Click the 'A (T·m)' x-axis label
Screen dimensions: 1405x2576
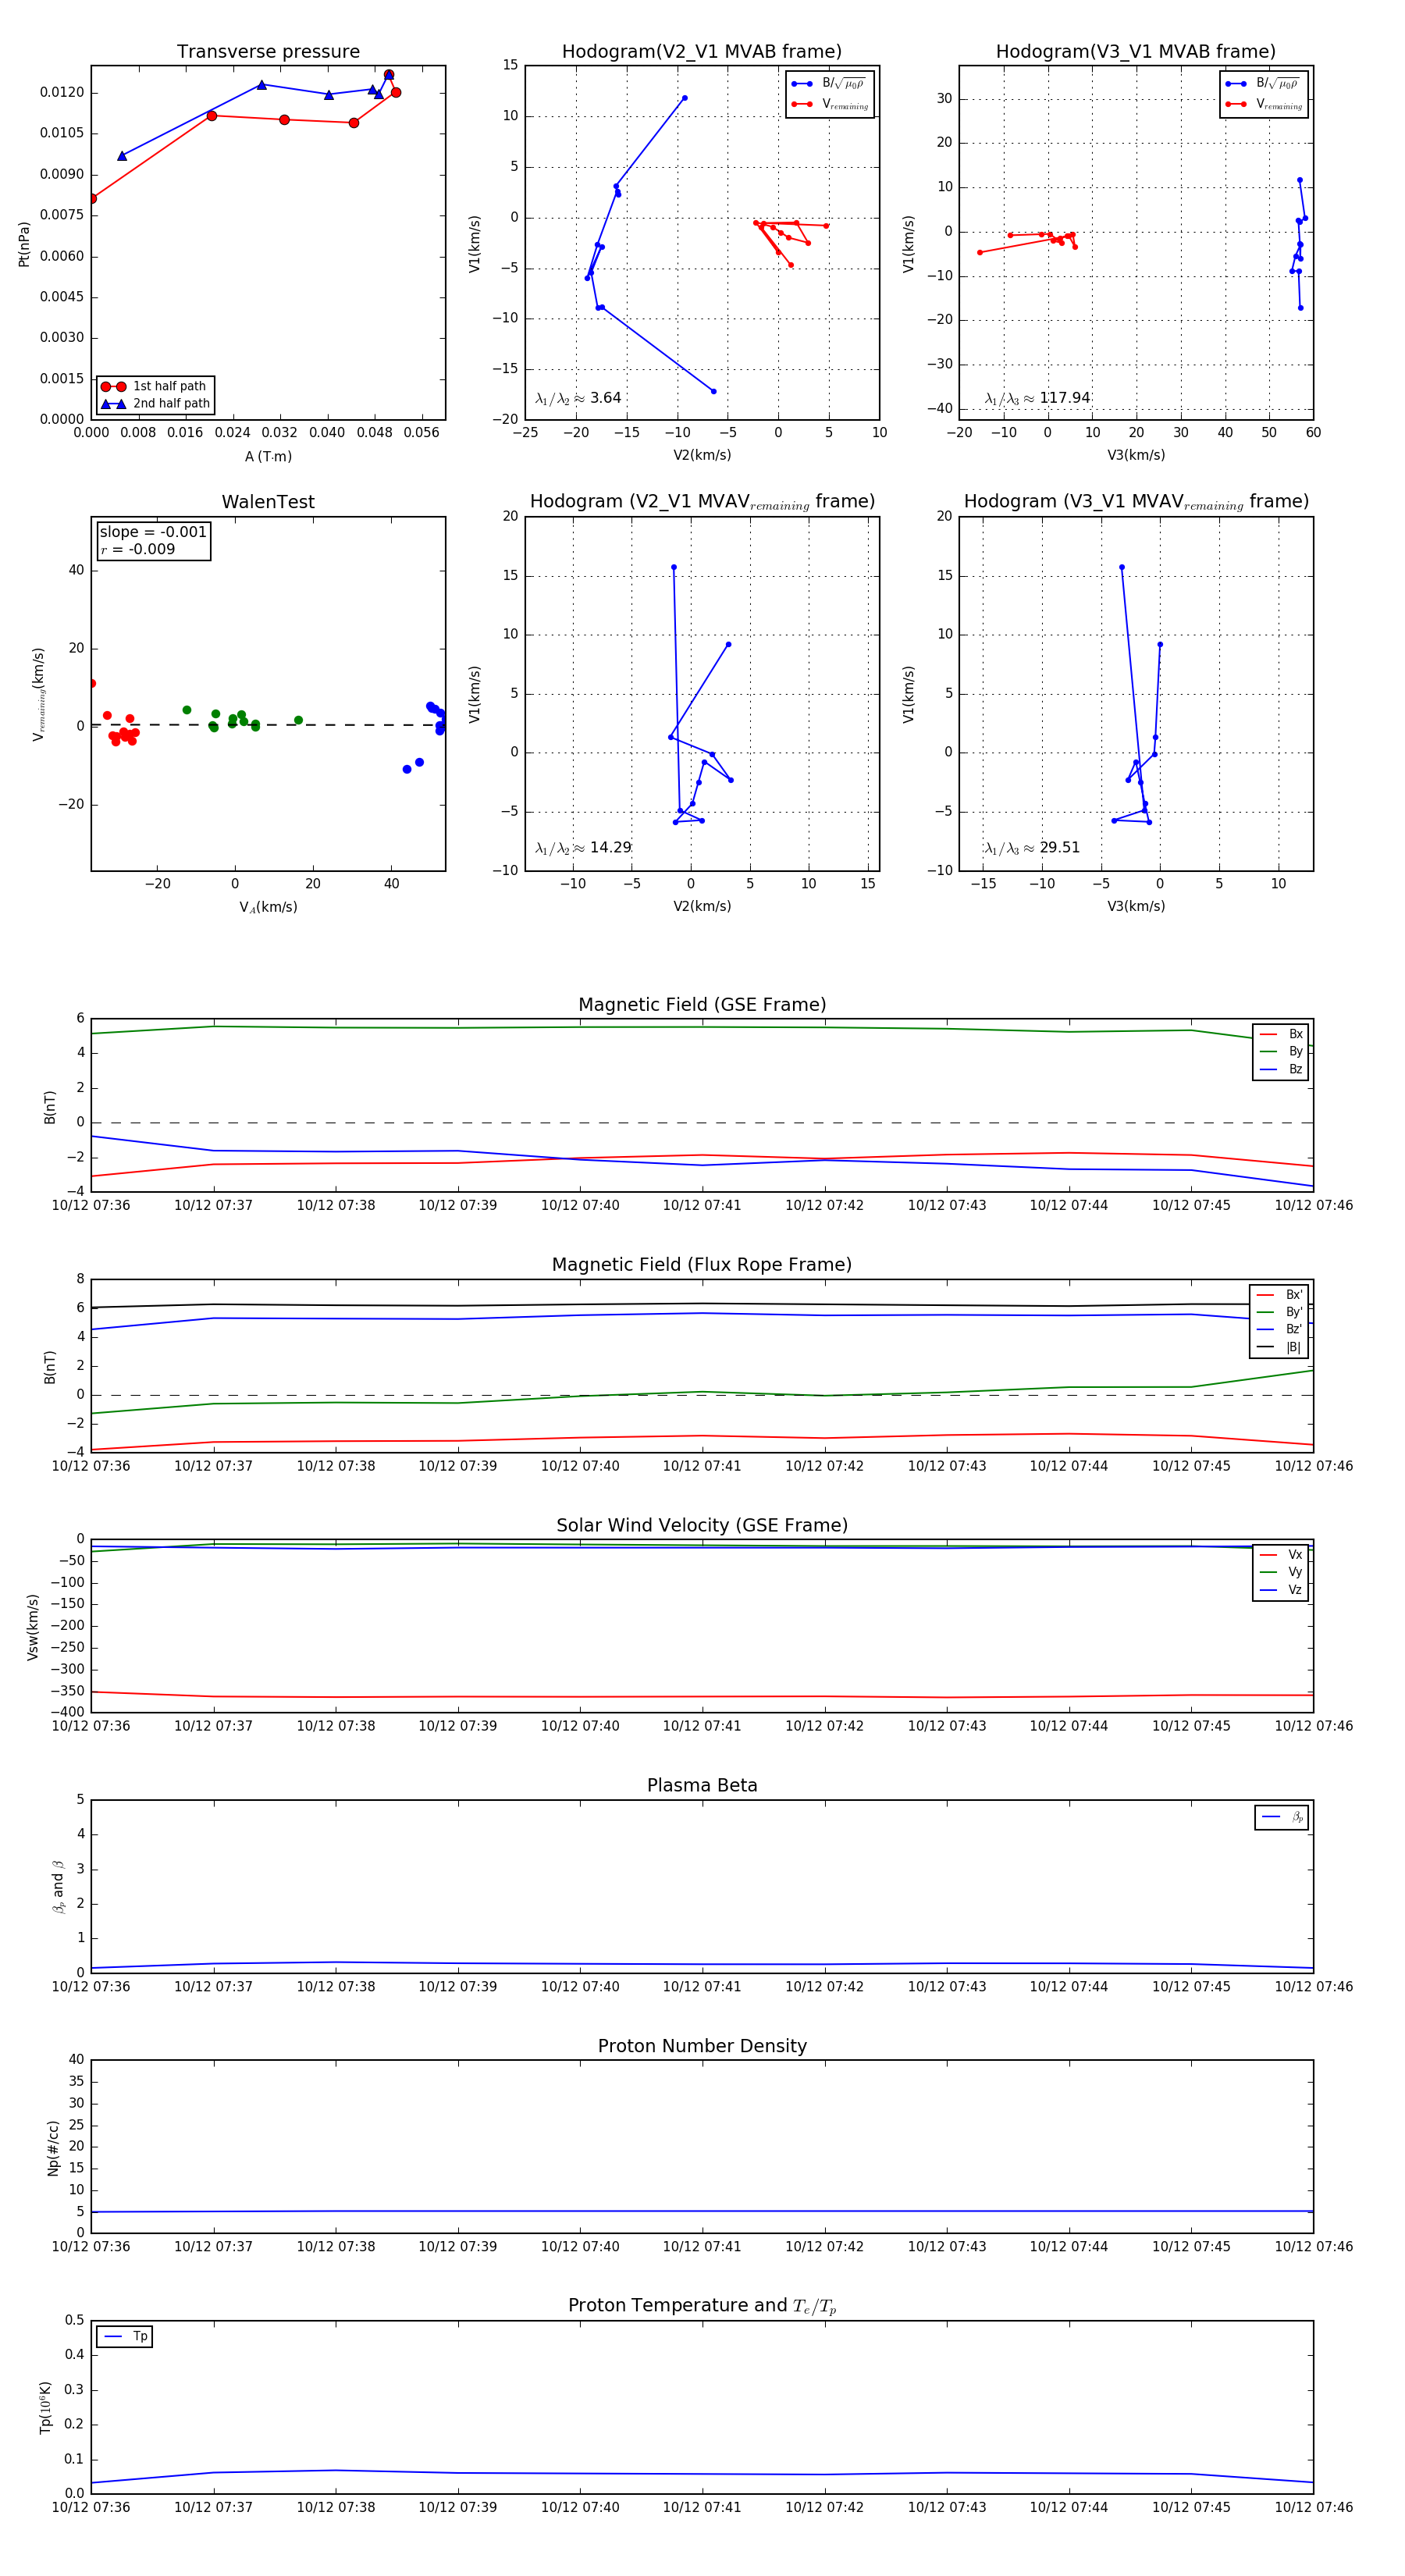pos(268,456)
